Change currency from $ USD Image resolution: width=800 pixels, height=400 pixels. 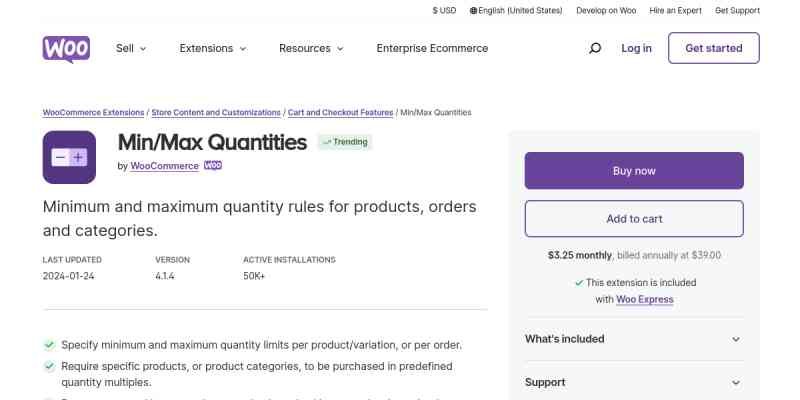[x=444, y=10]
